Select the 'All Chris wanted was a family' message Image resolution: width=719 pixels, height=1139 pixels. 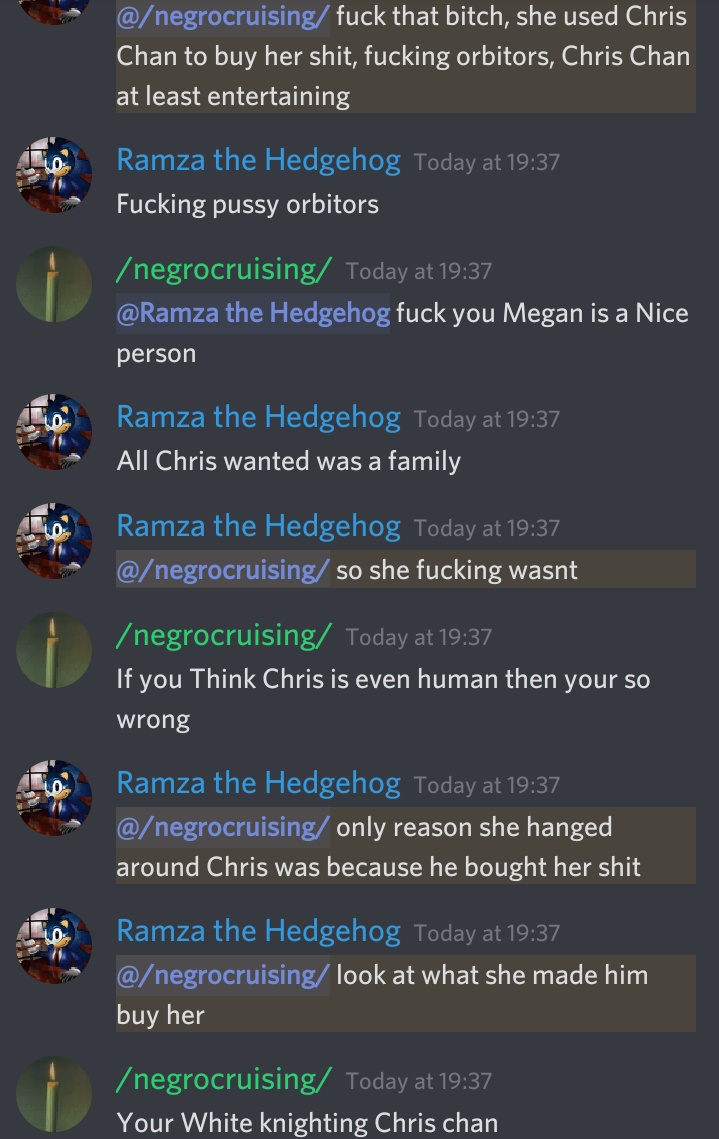click(288, 461)
